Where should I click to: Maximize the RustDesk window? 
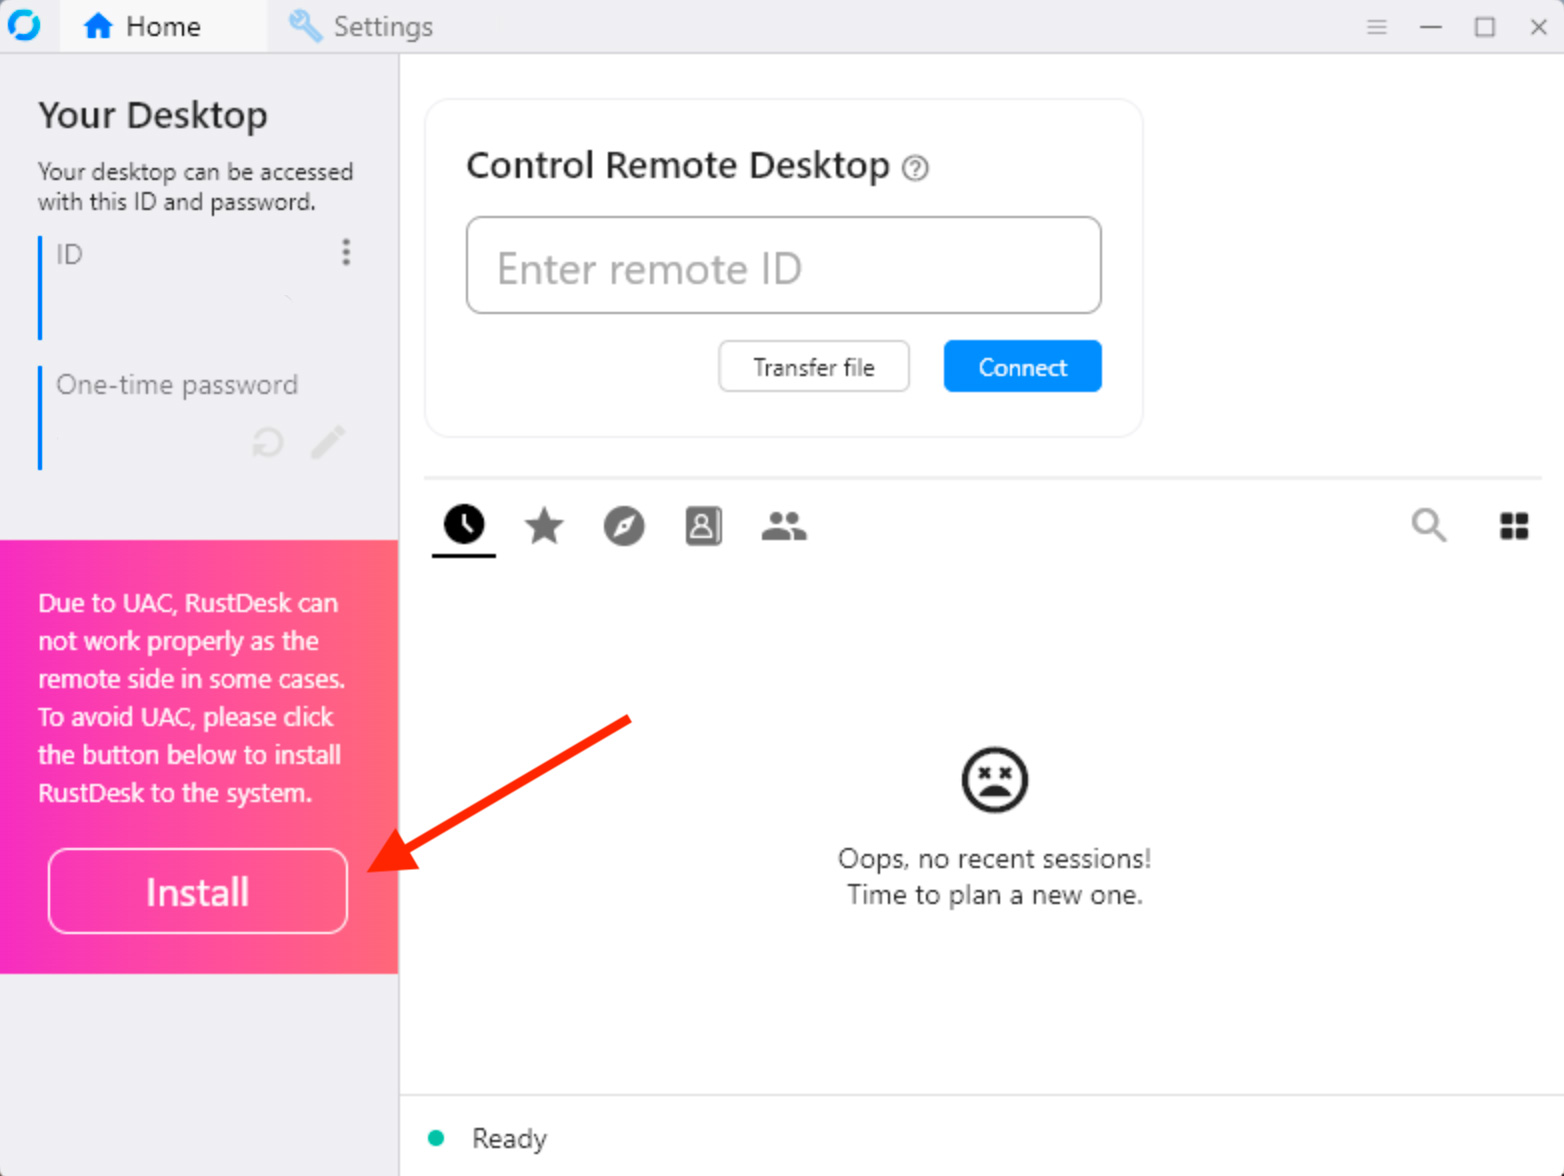(1485, 27)
